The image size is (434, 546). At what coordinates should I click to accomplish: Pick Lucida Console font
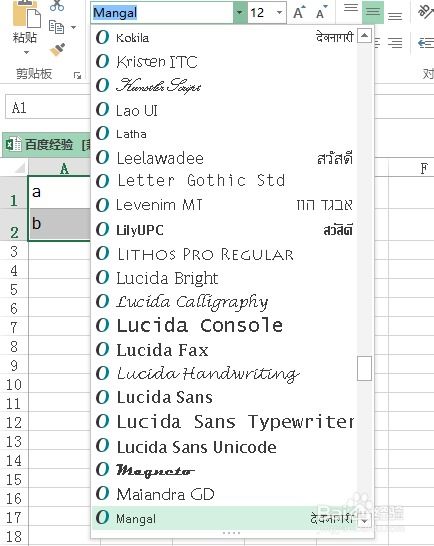point(224,326)
